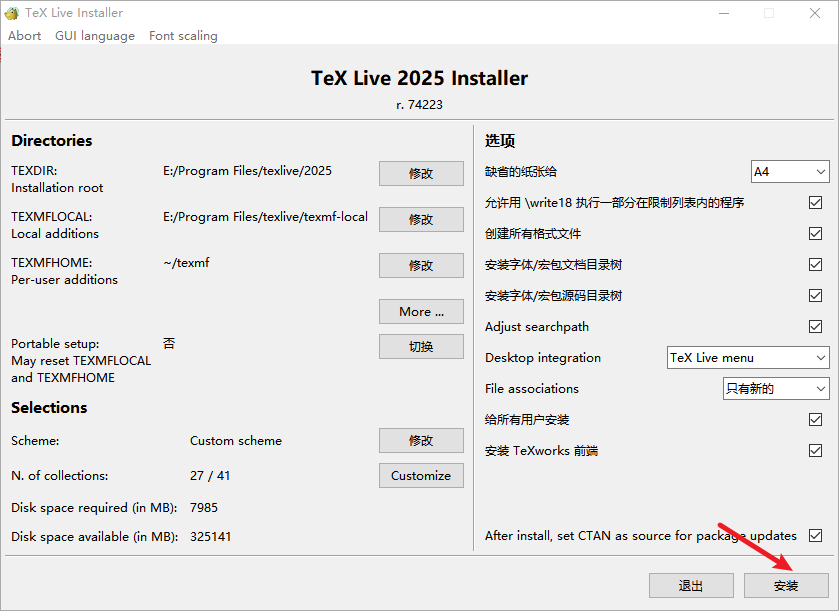Click the Custom scheme value text
Viewport: 839px width, 611px height.
(236, 441)
